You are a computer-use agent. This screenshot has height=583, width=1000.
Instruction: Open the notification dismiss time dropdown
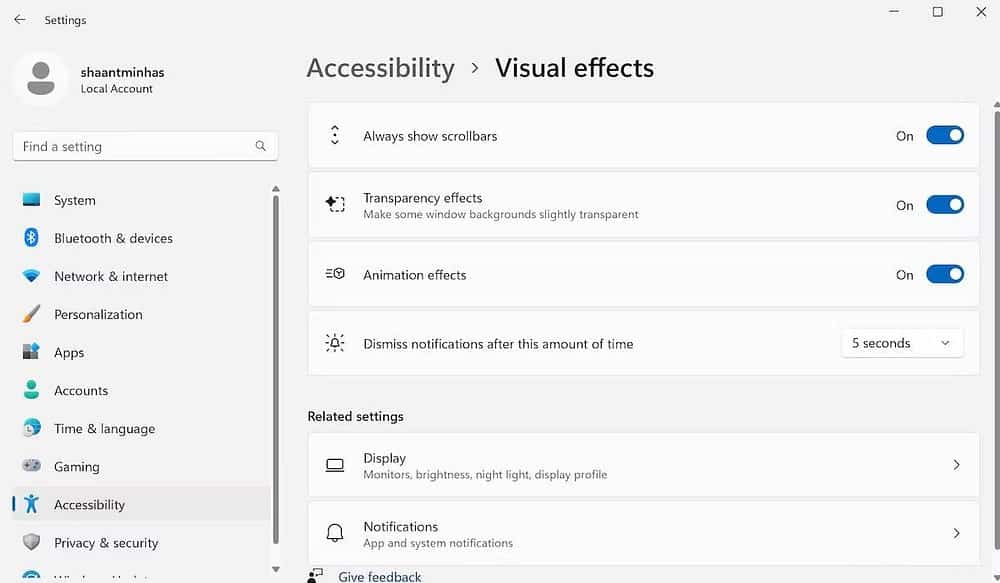[901, 343]
